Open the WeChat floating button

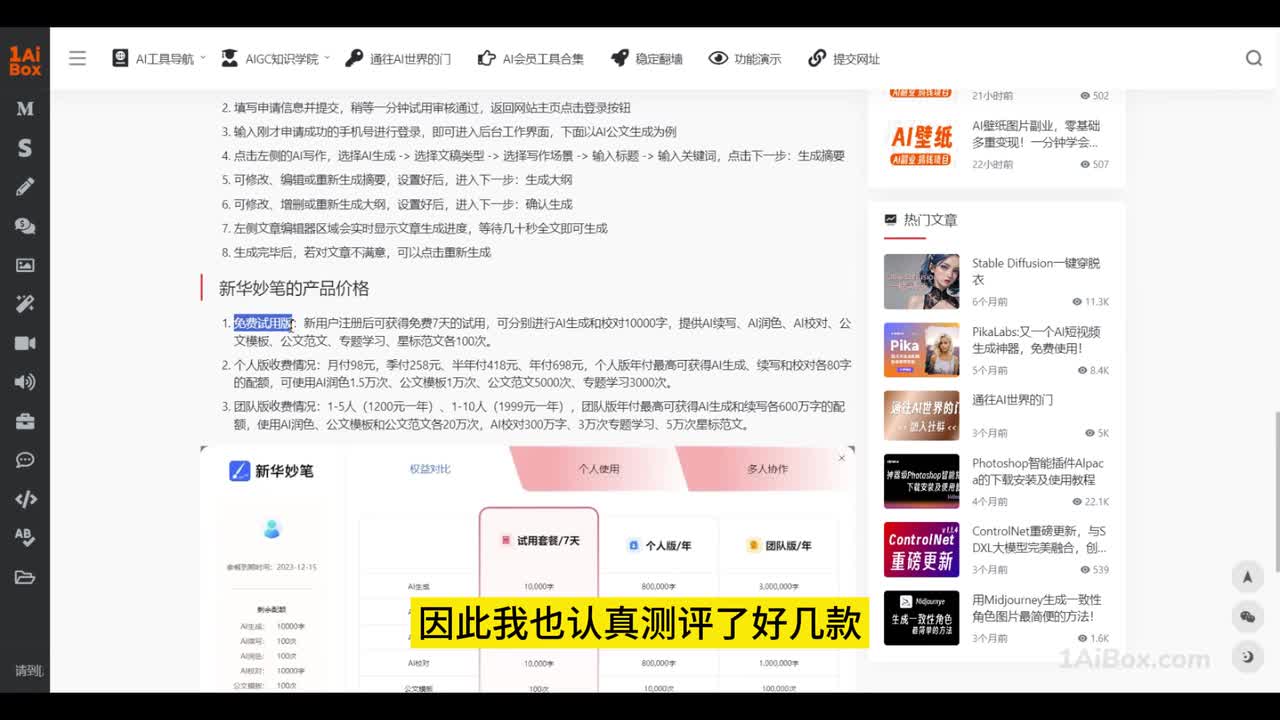point(1247,617)
